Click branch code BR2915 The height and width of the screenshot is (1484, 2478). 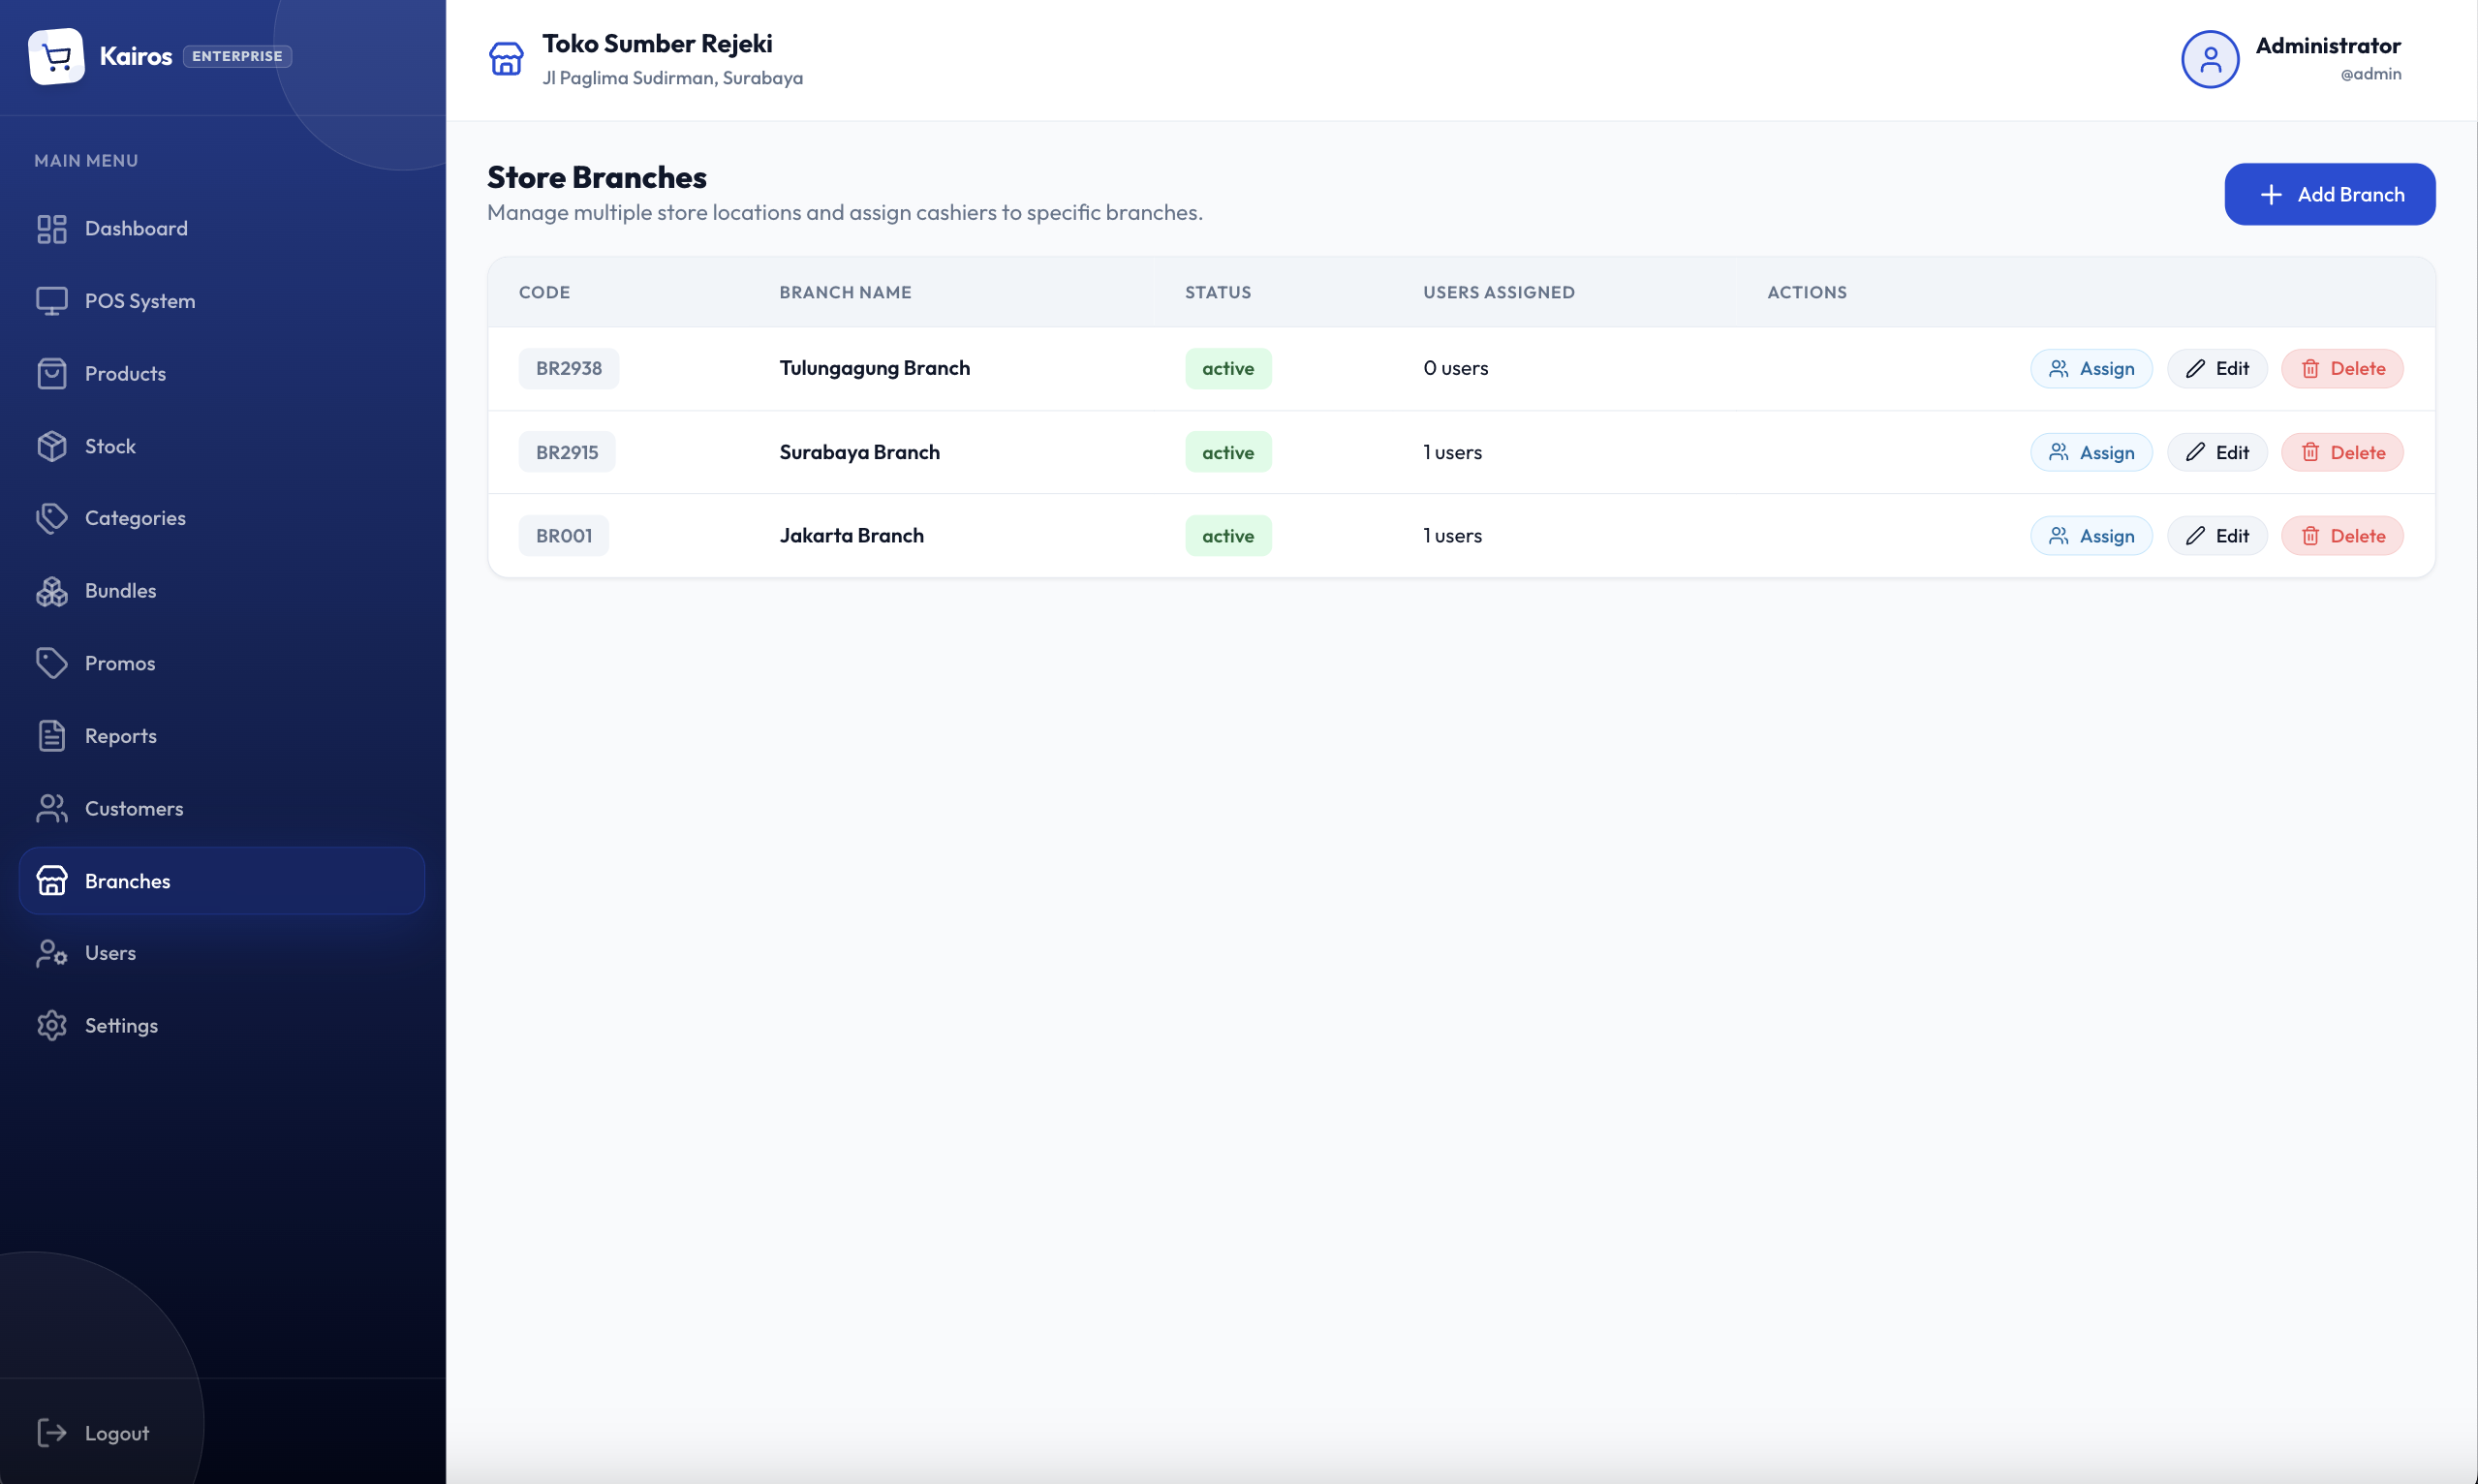click(567, 453)
